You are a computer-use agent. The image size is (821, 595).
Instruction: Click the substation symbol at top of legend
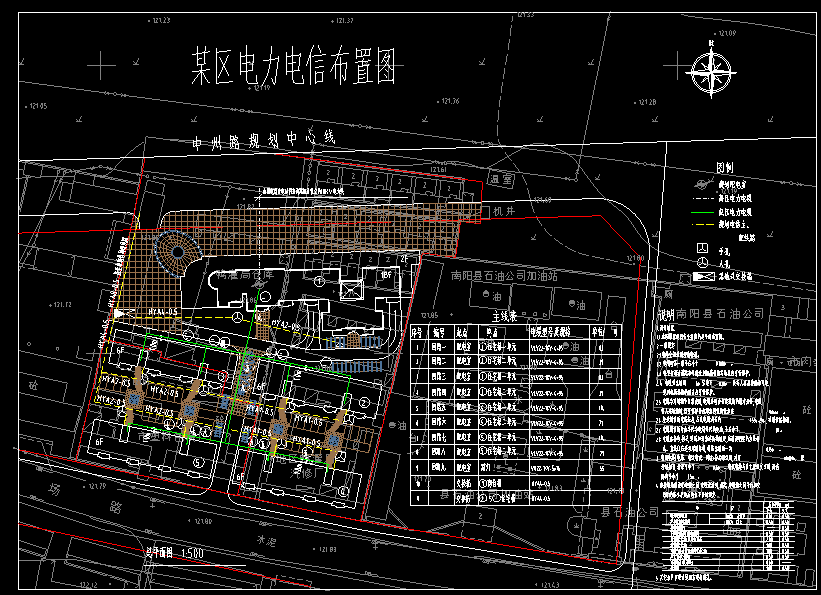703,186
